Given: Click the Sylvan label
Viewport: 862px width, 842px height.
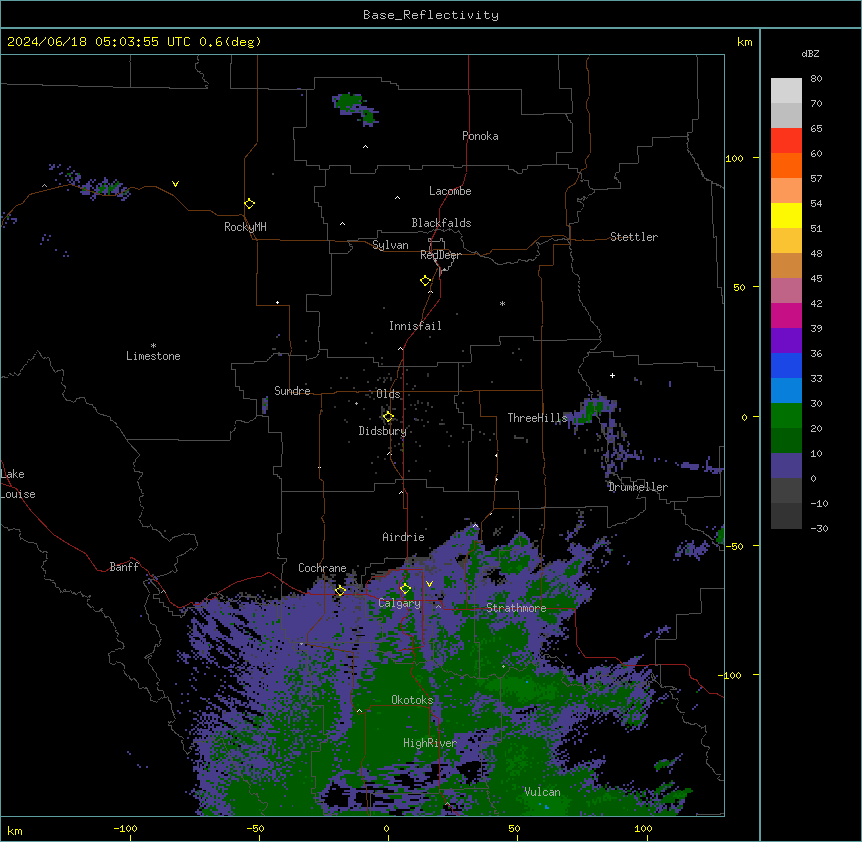Looking at the screenshot, I should coord(390,245).
